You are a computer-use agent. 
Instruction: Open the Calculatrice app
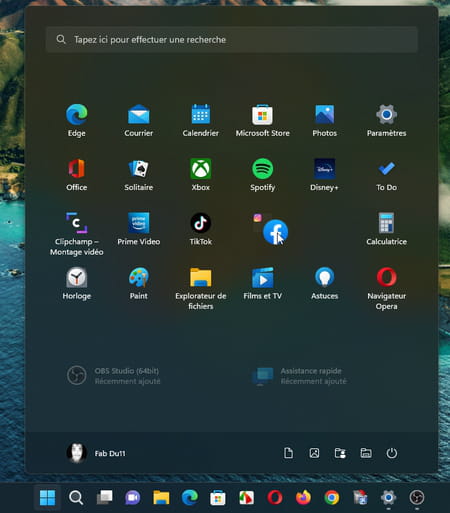[x=387, y=229]
